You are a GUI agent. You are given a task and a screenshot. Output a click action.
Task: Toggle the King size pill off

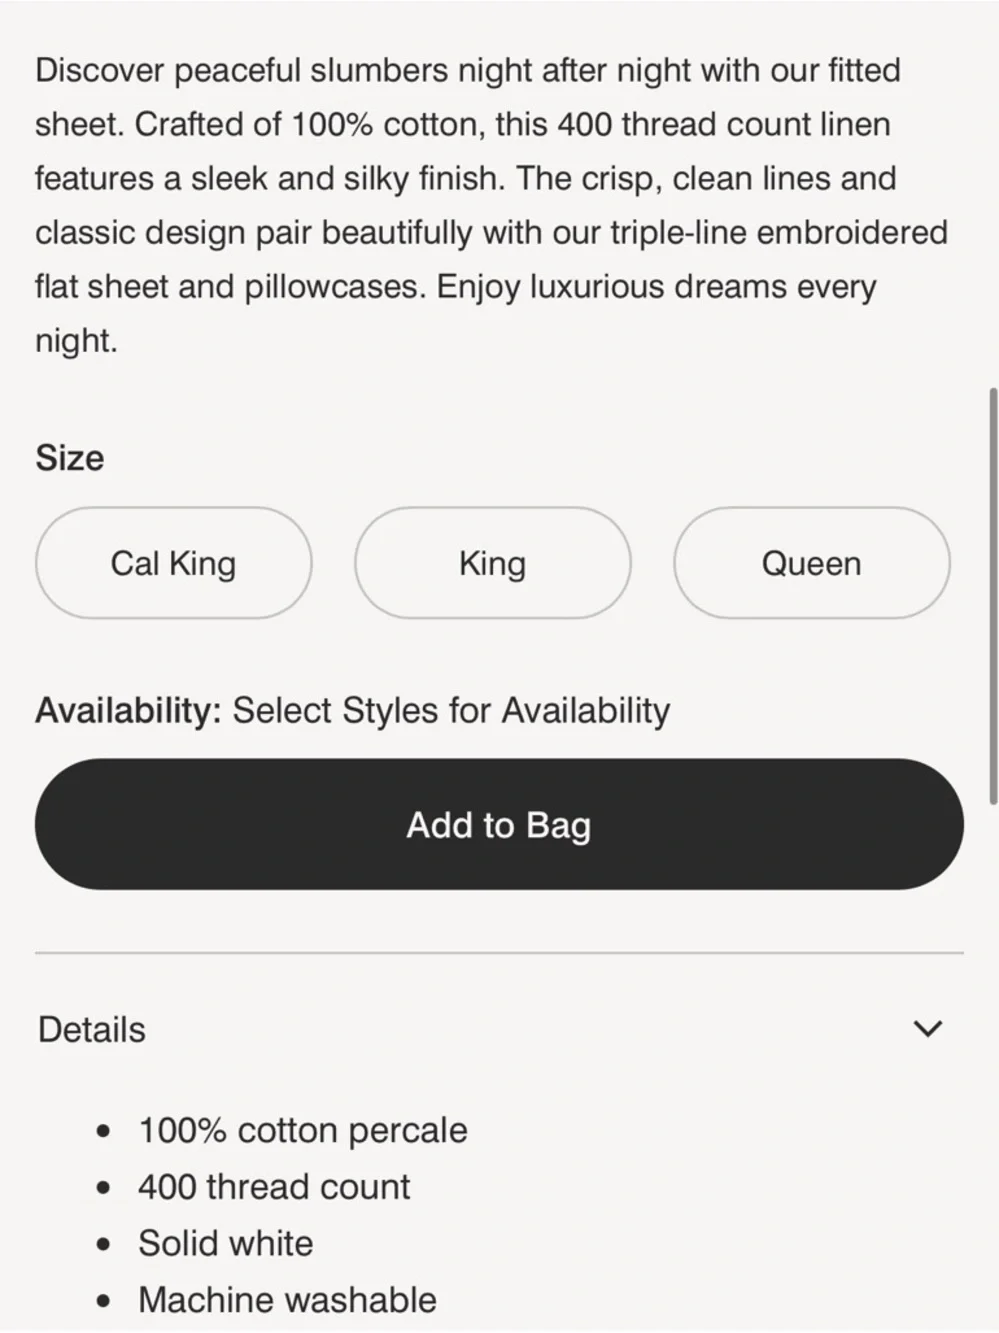491,563
